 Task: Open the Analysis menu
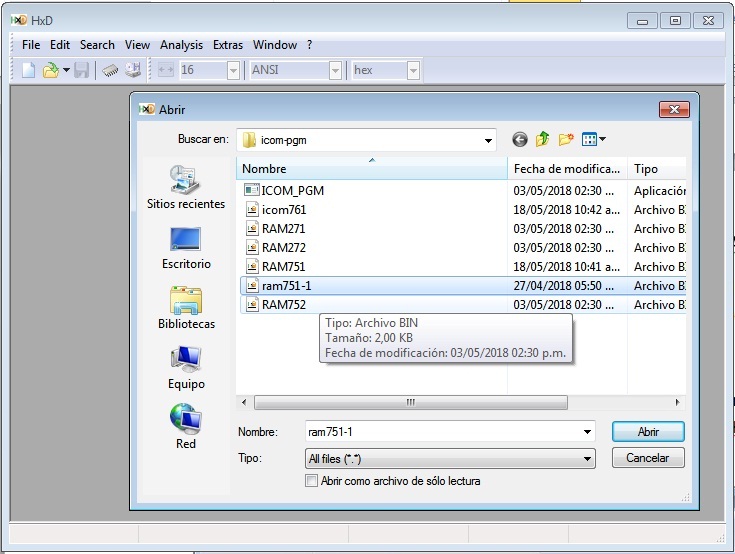tap(181, 45)
